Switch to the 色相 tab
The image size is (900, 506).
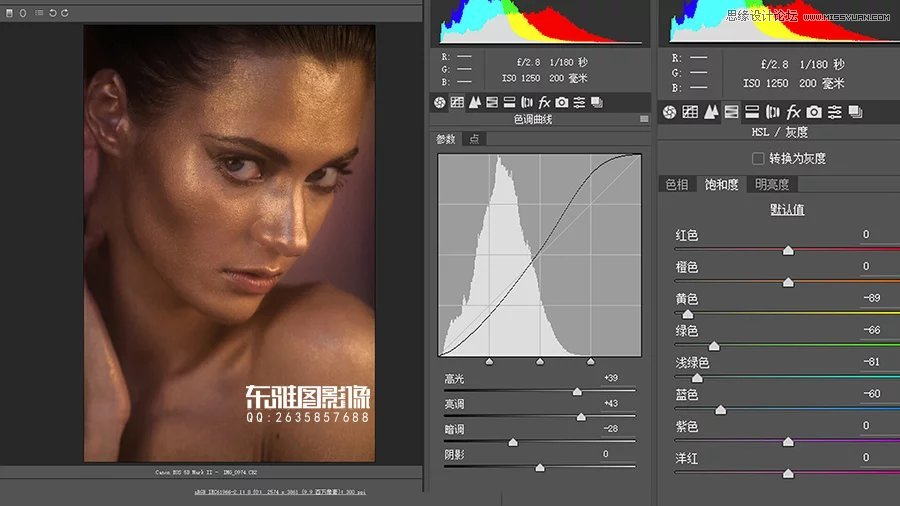[x=677, y=184]
